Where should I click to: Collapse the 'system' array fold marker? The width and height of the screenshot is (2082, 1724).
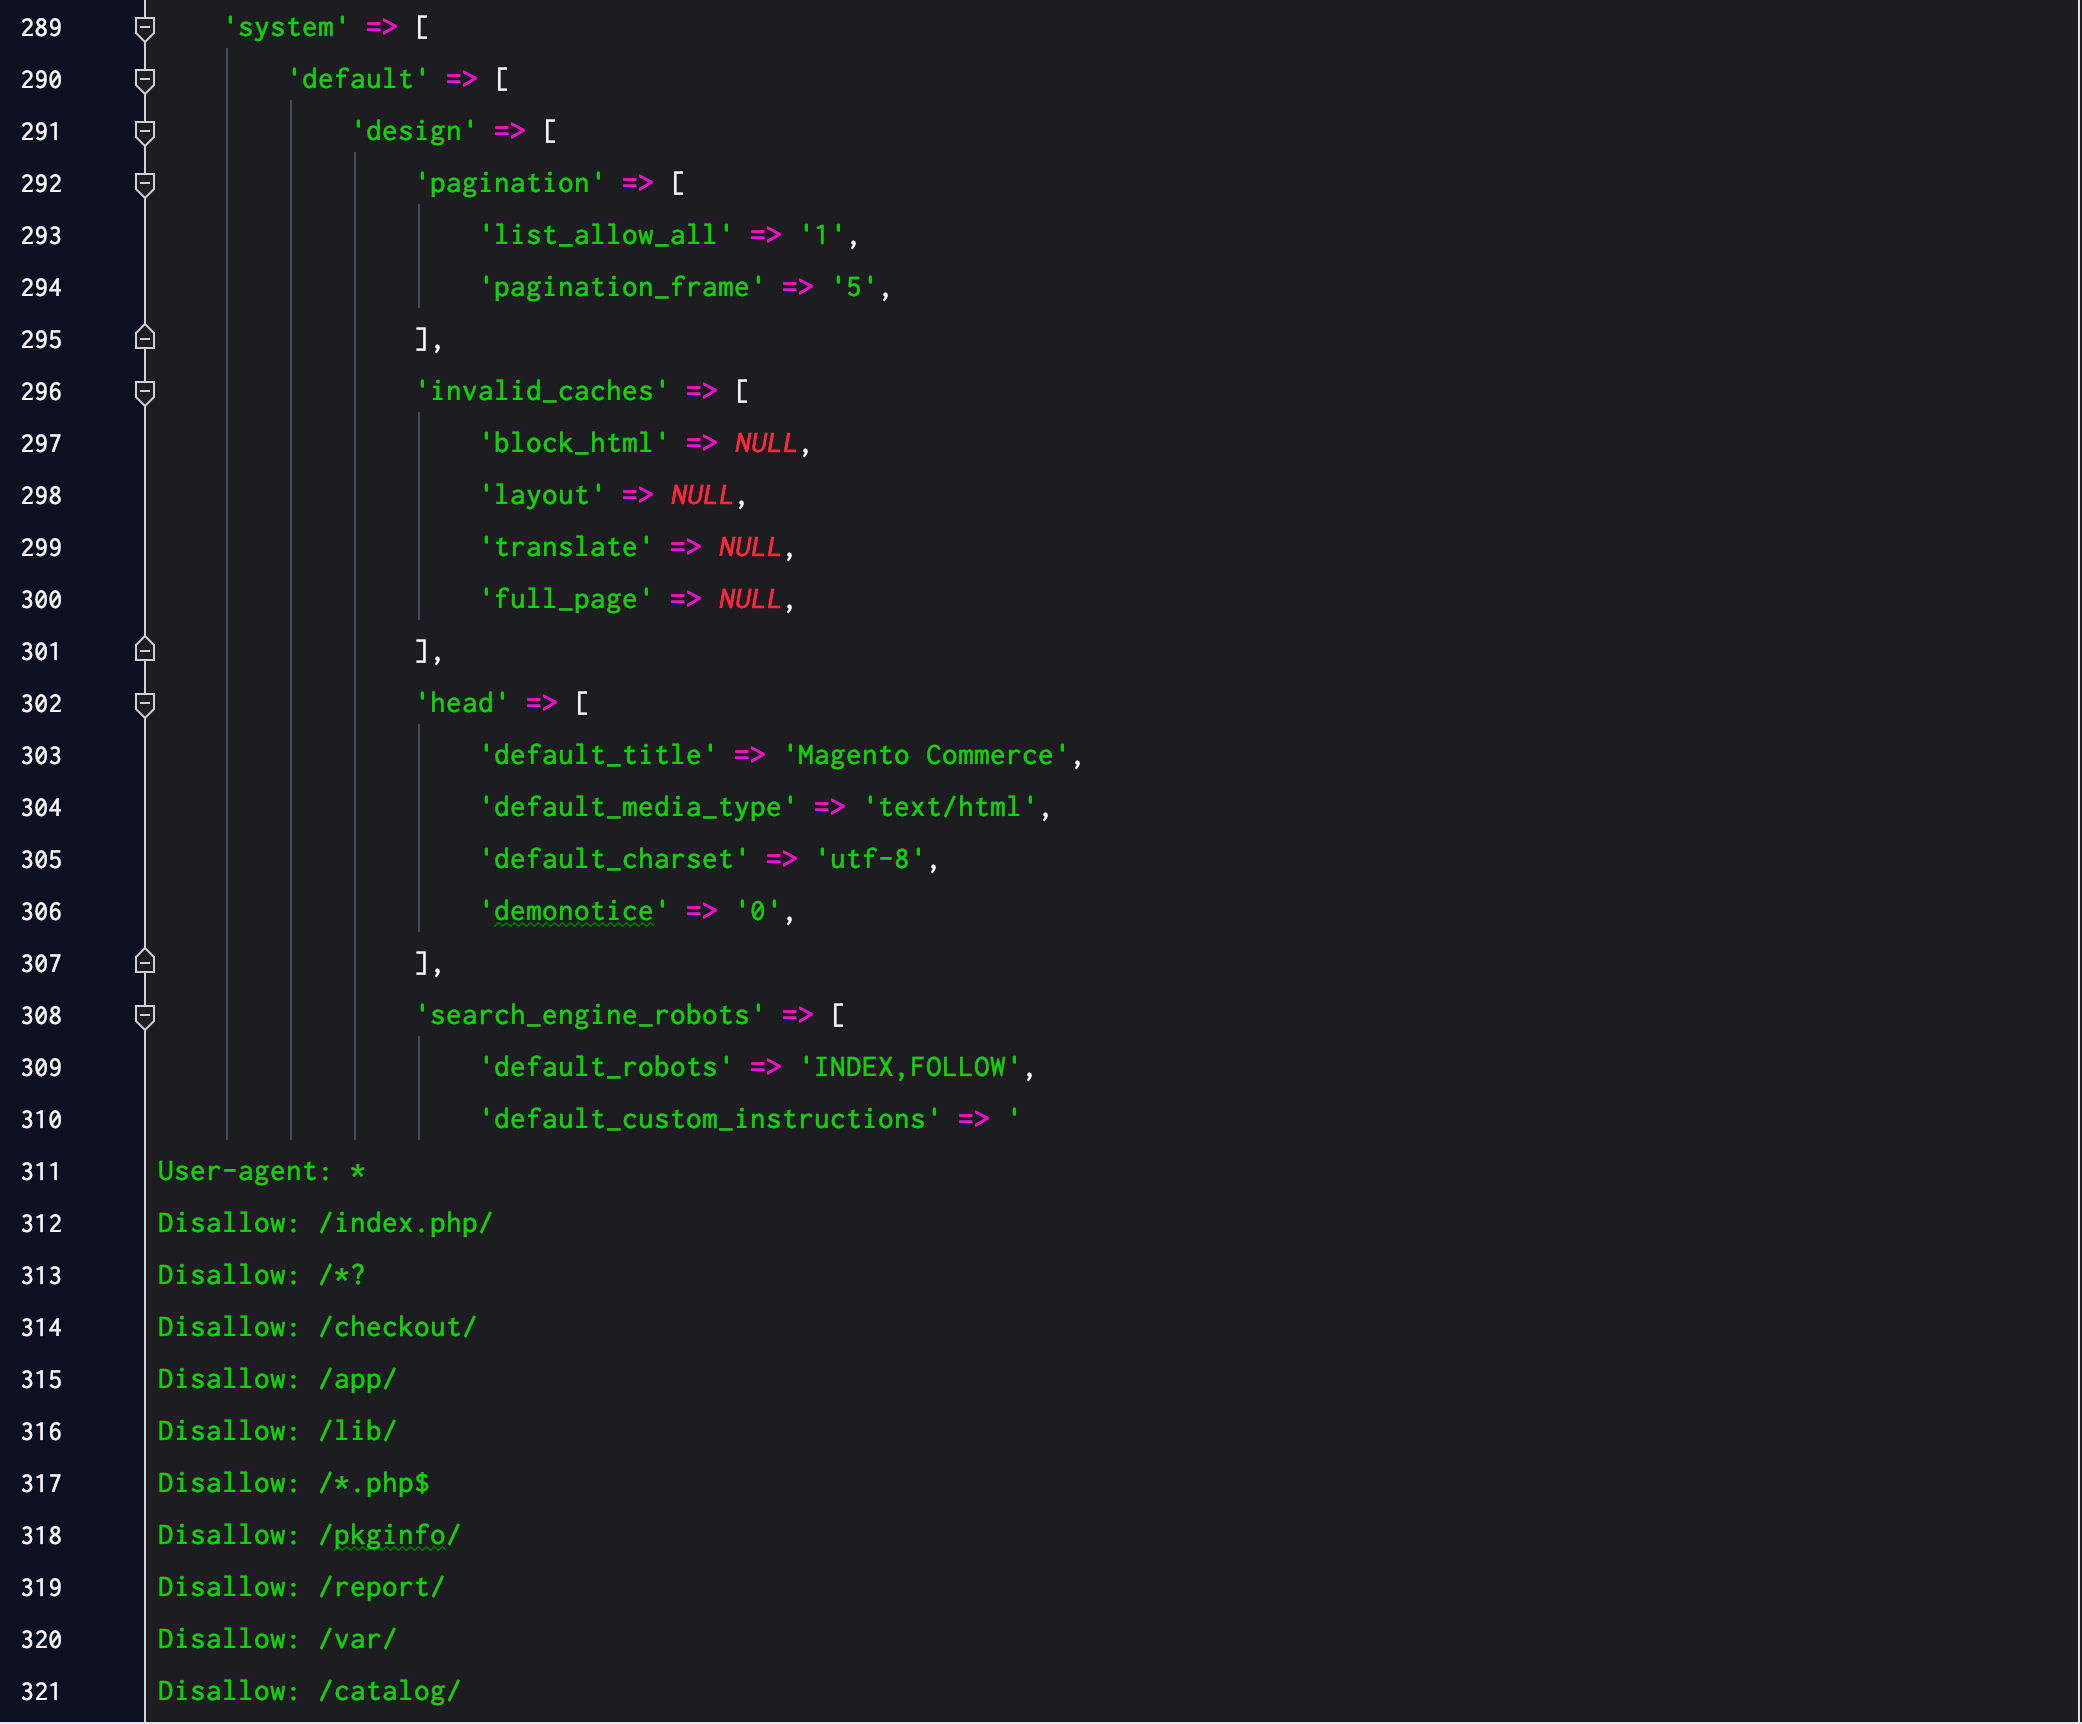[x=145, y=28]
